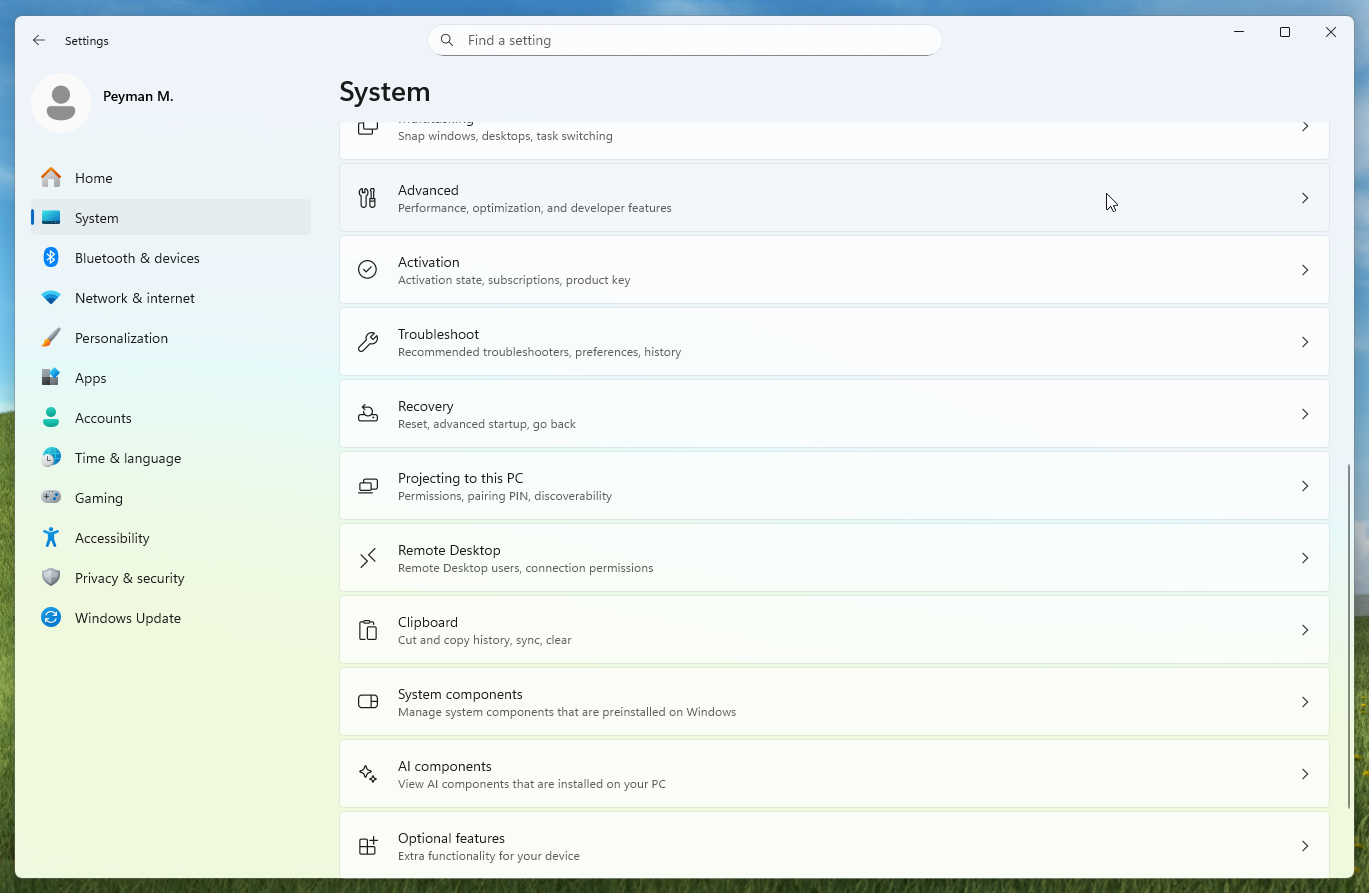Open Time & language settings label

(x=128, y=458)
